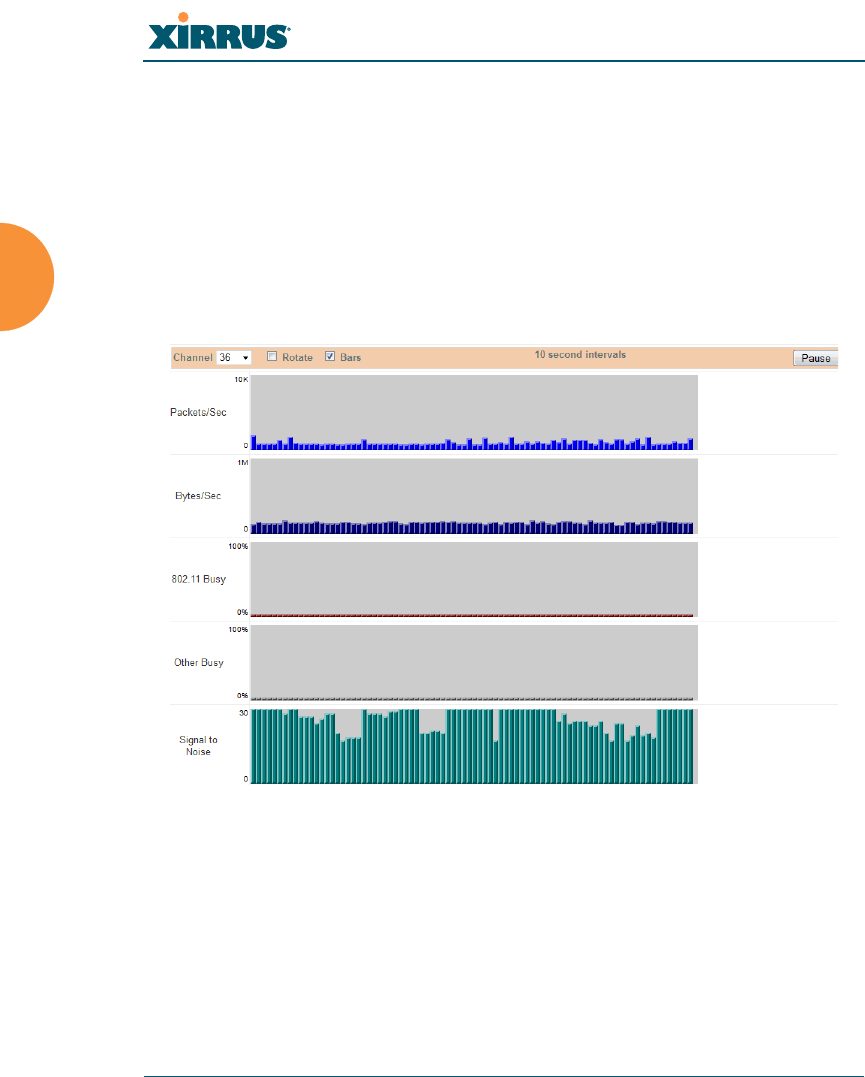Image resolution: width=865 pixels, height=1077 pixels.
Task: Click the 1M axis value on Bytes/Sec
Action: click(243, 462)
